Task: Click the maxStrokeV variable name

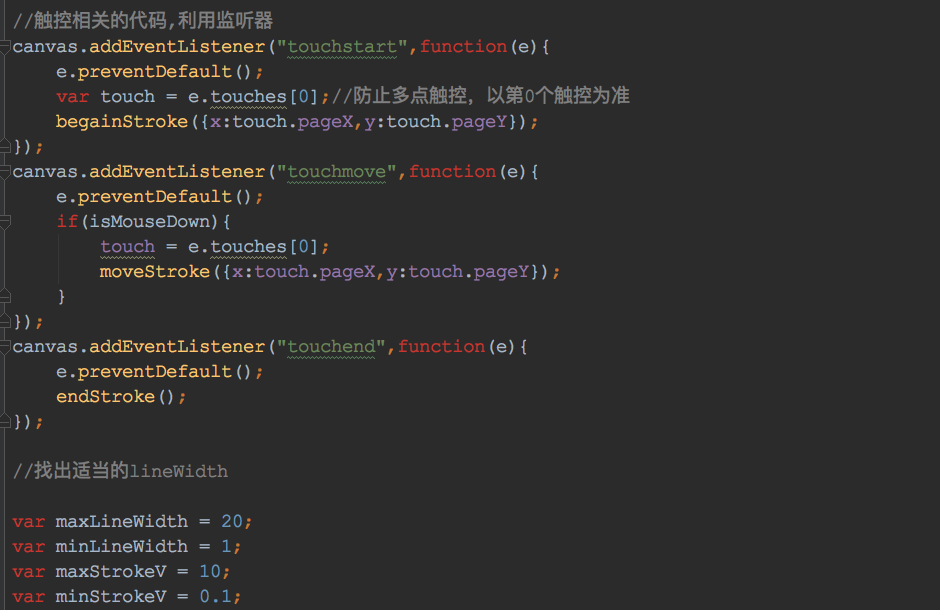Action: (x=111, y=572)
